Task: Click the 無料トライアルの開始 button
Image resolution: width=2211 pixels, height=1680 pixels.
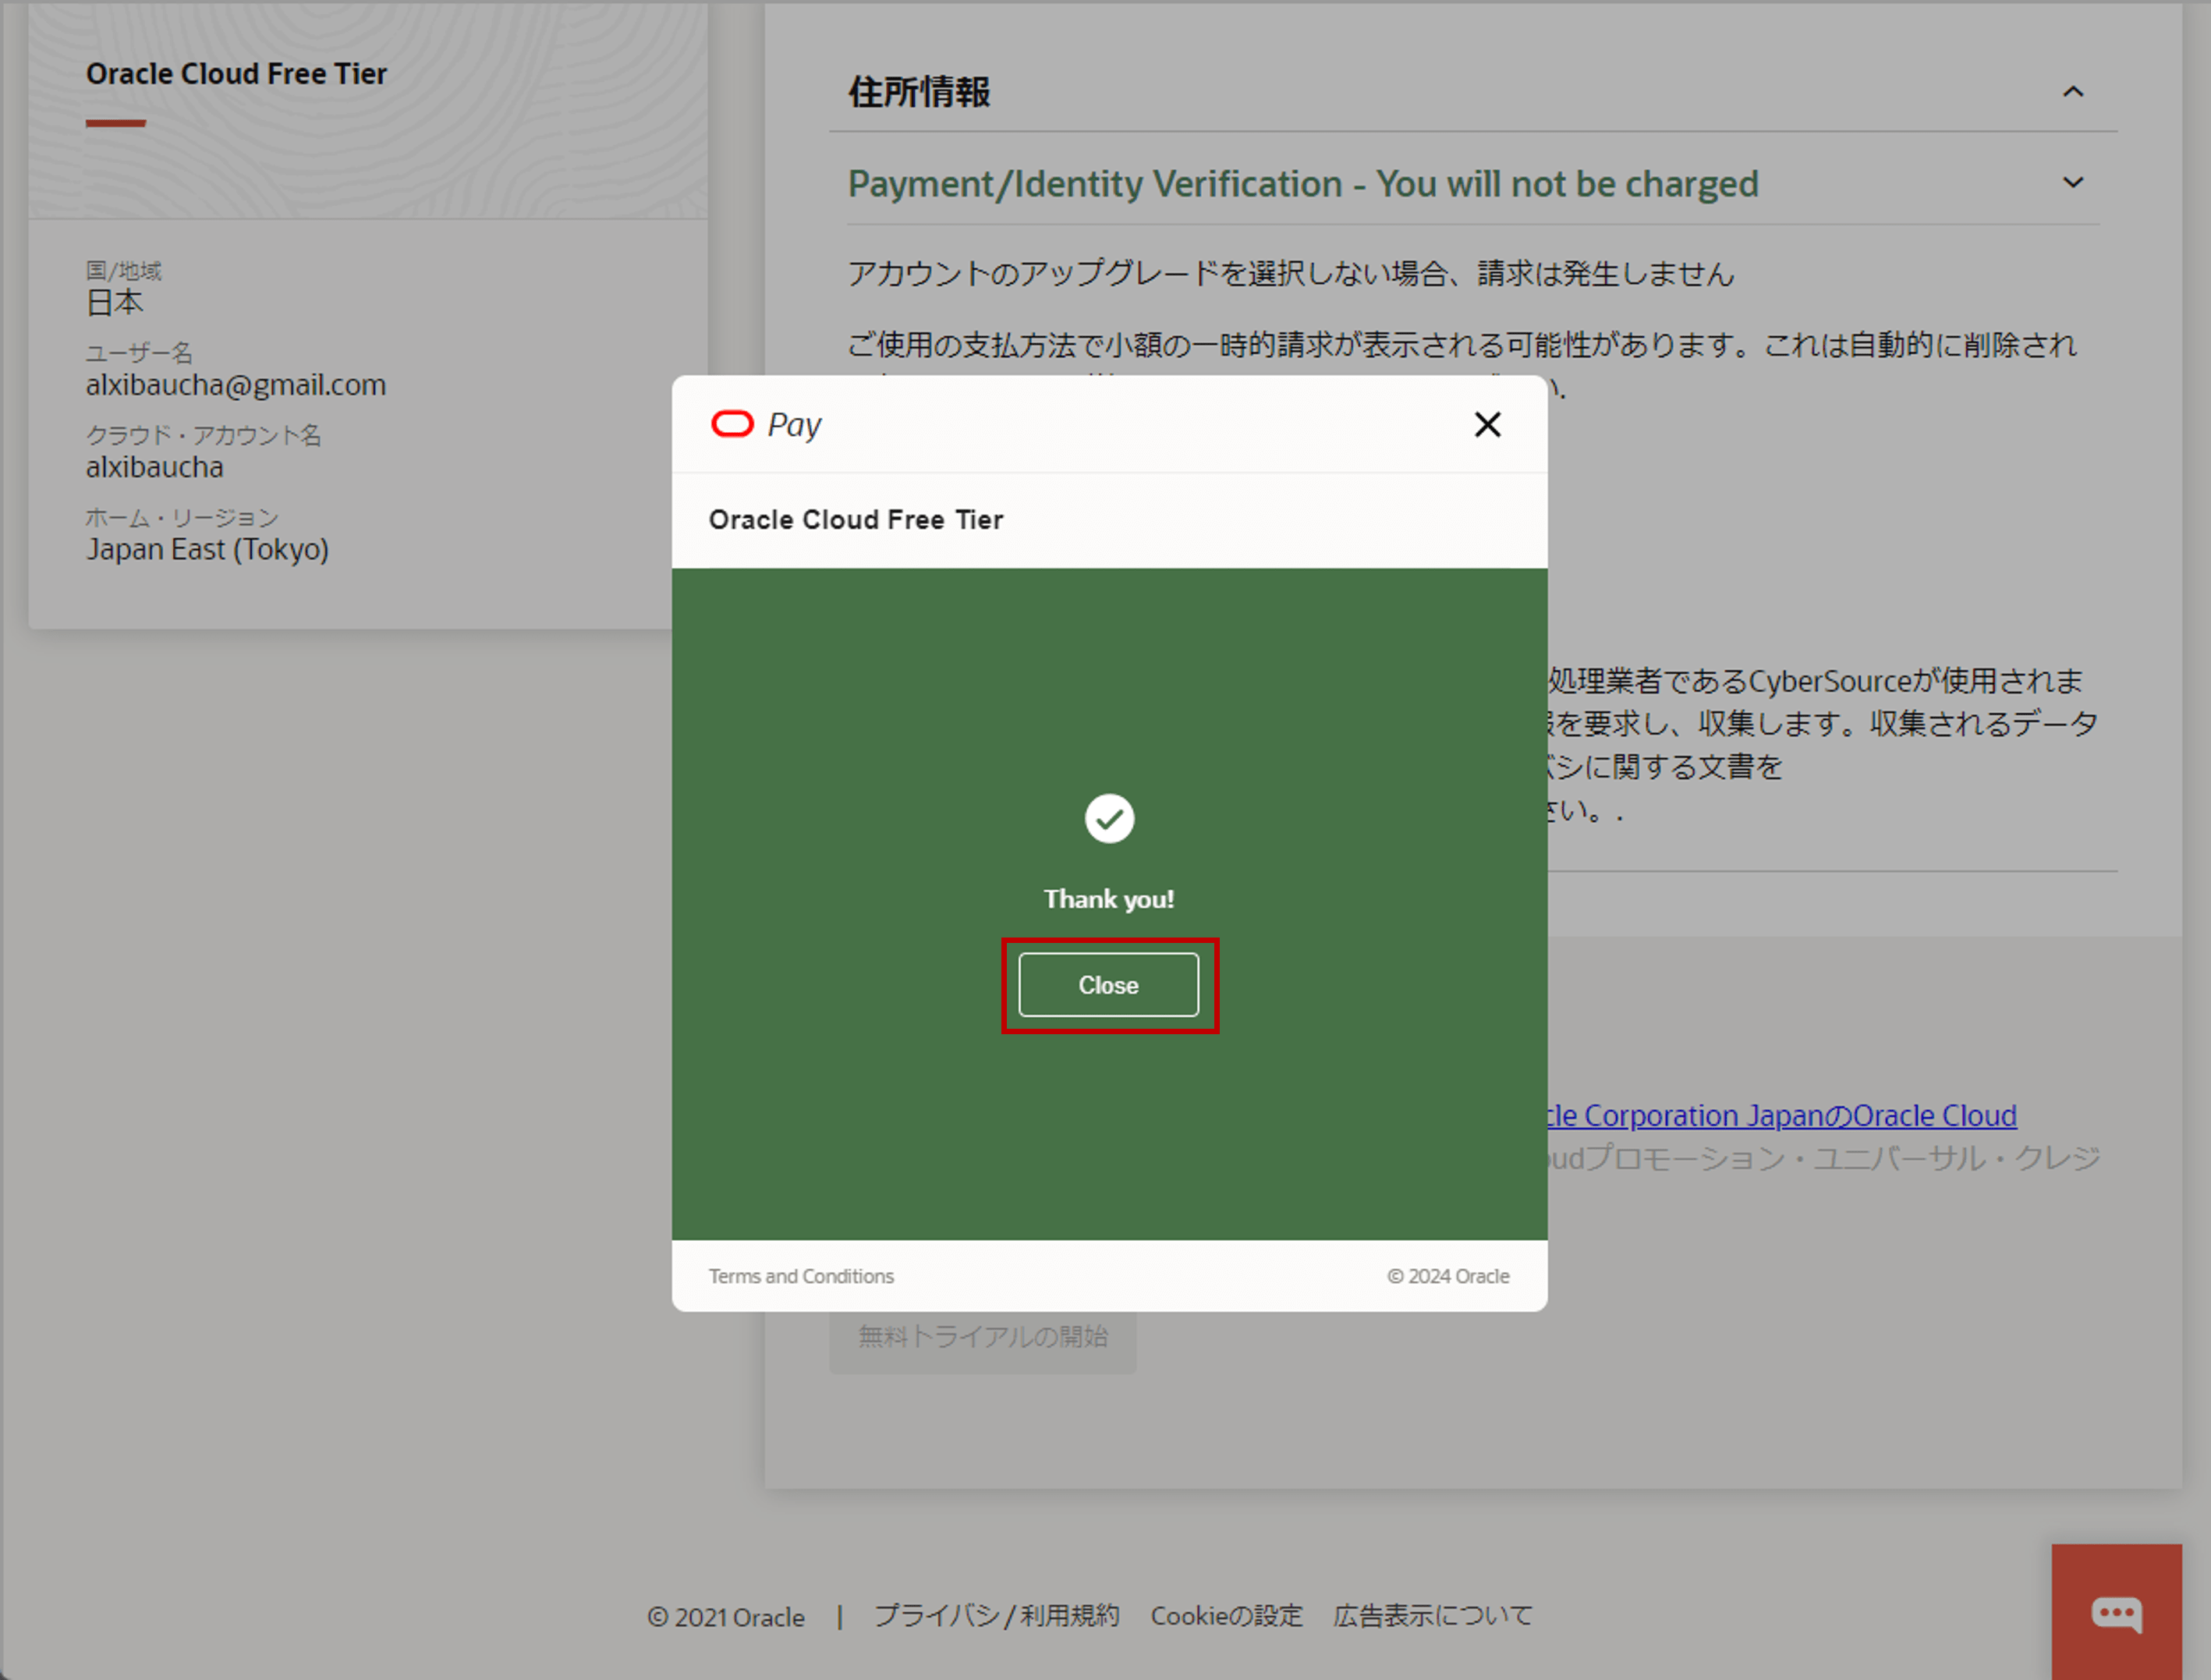Action: coord(982,1337)
